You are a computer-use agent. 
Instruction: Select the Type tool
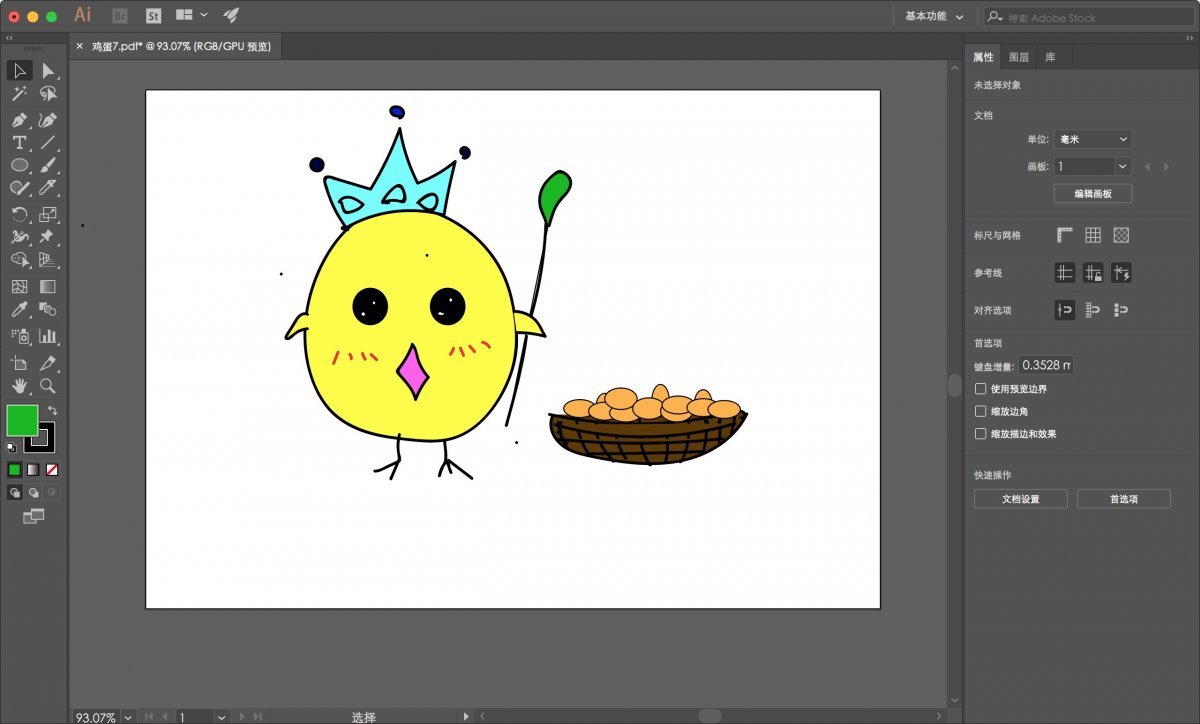click(x=19, y=143)
